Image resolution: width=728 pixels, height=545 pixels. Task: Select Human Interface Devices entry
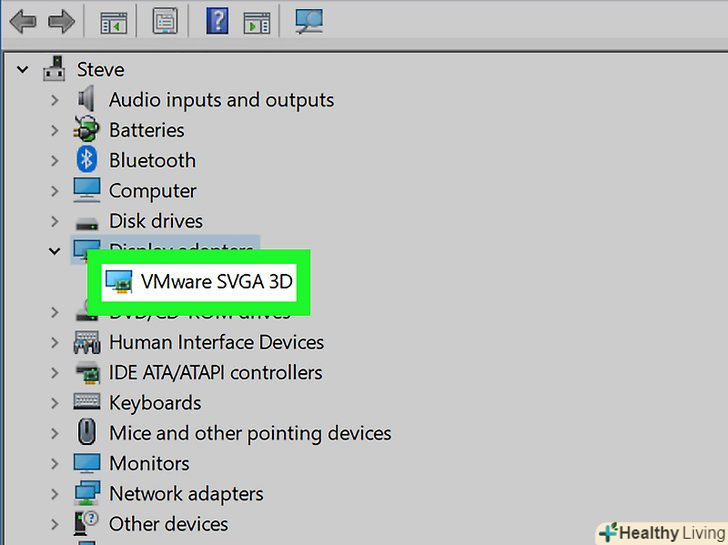coord(216,342)
